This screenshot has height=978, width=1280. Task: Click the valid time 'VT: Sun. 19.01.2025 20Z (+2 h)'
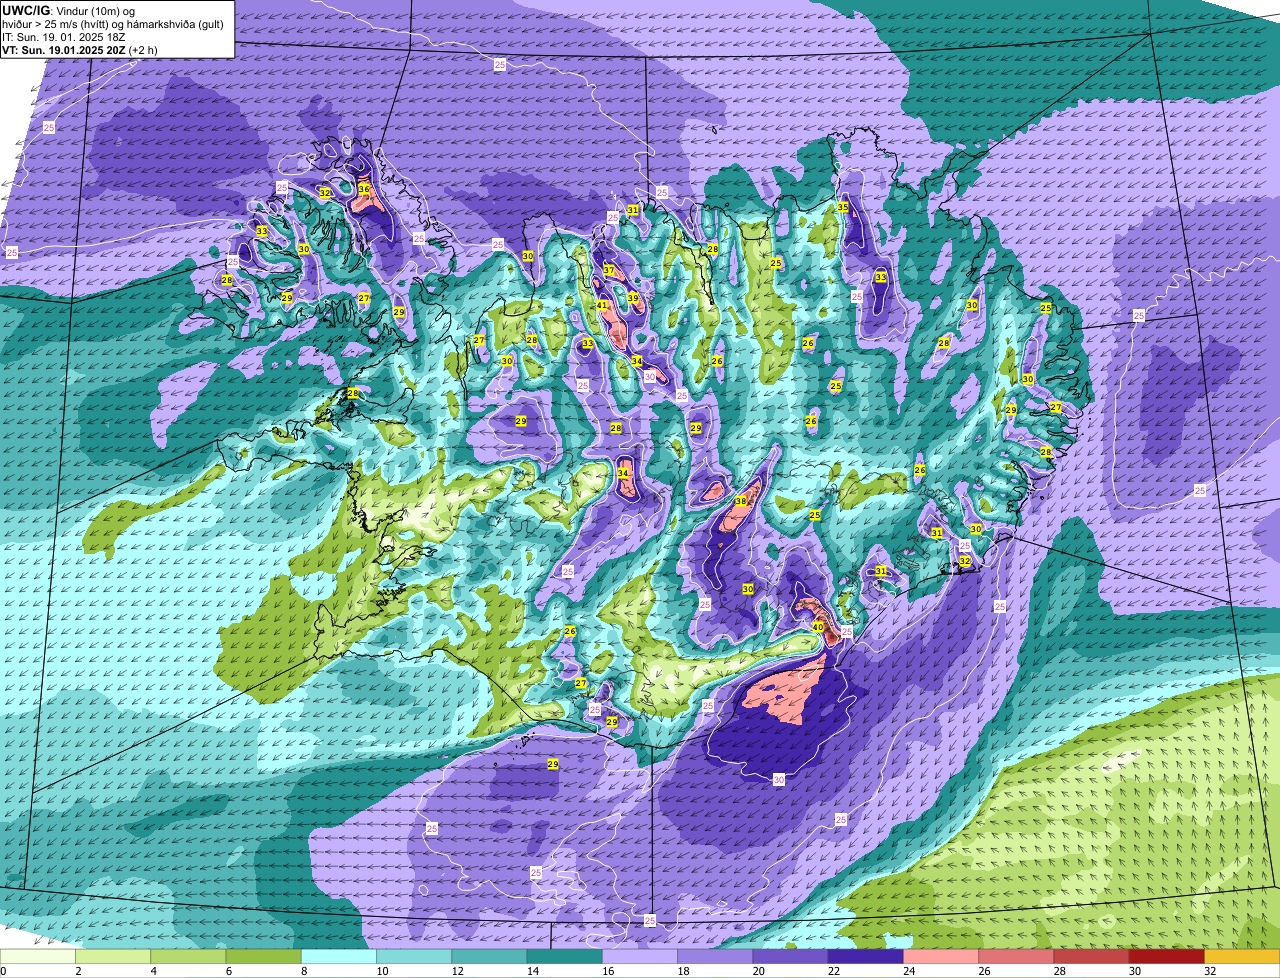click(x=80, y=49)
